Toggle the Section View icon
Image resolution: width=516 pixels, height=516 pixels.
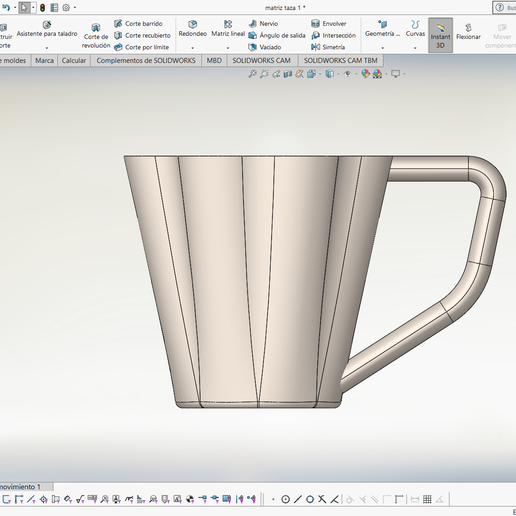coord(288,74)
